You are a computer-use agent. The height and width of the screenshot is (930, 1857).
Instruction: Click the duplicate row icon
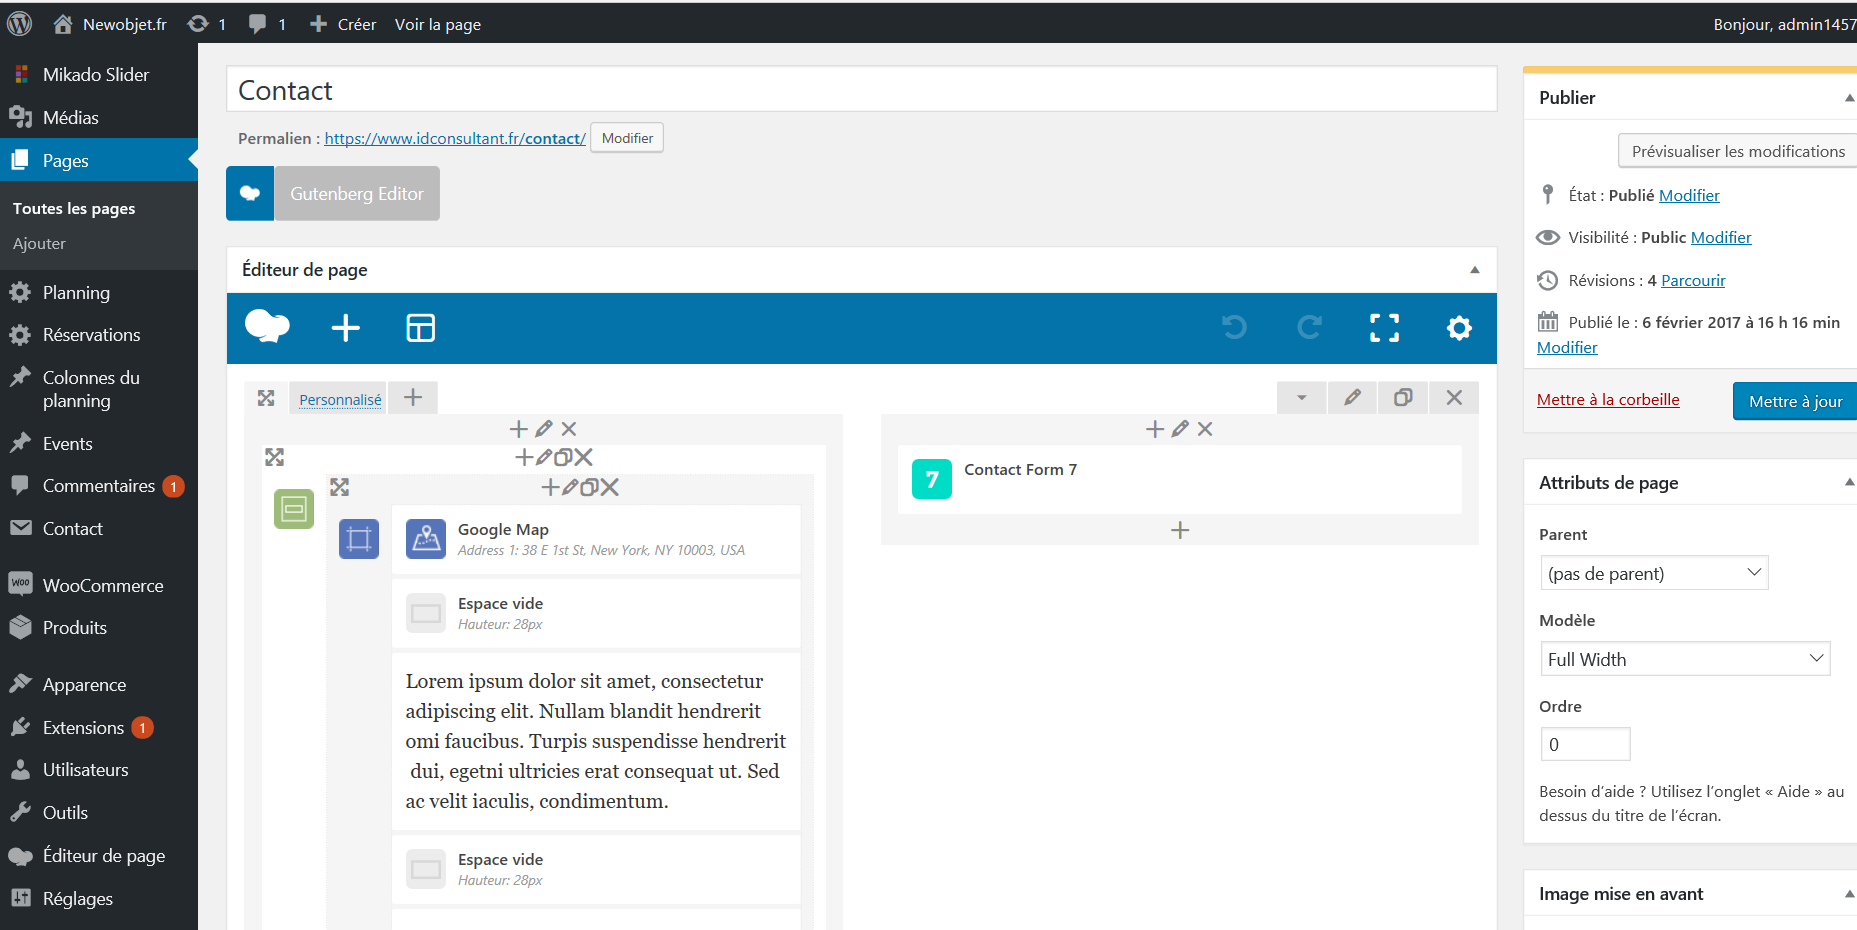(1403, 398)
